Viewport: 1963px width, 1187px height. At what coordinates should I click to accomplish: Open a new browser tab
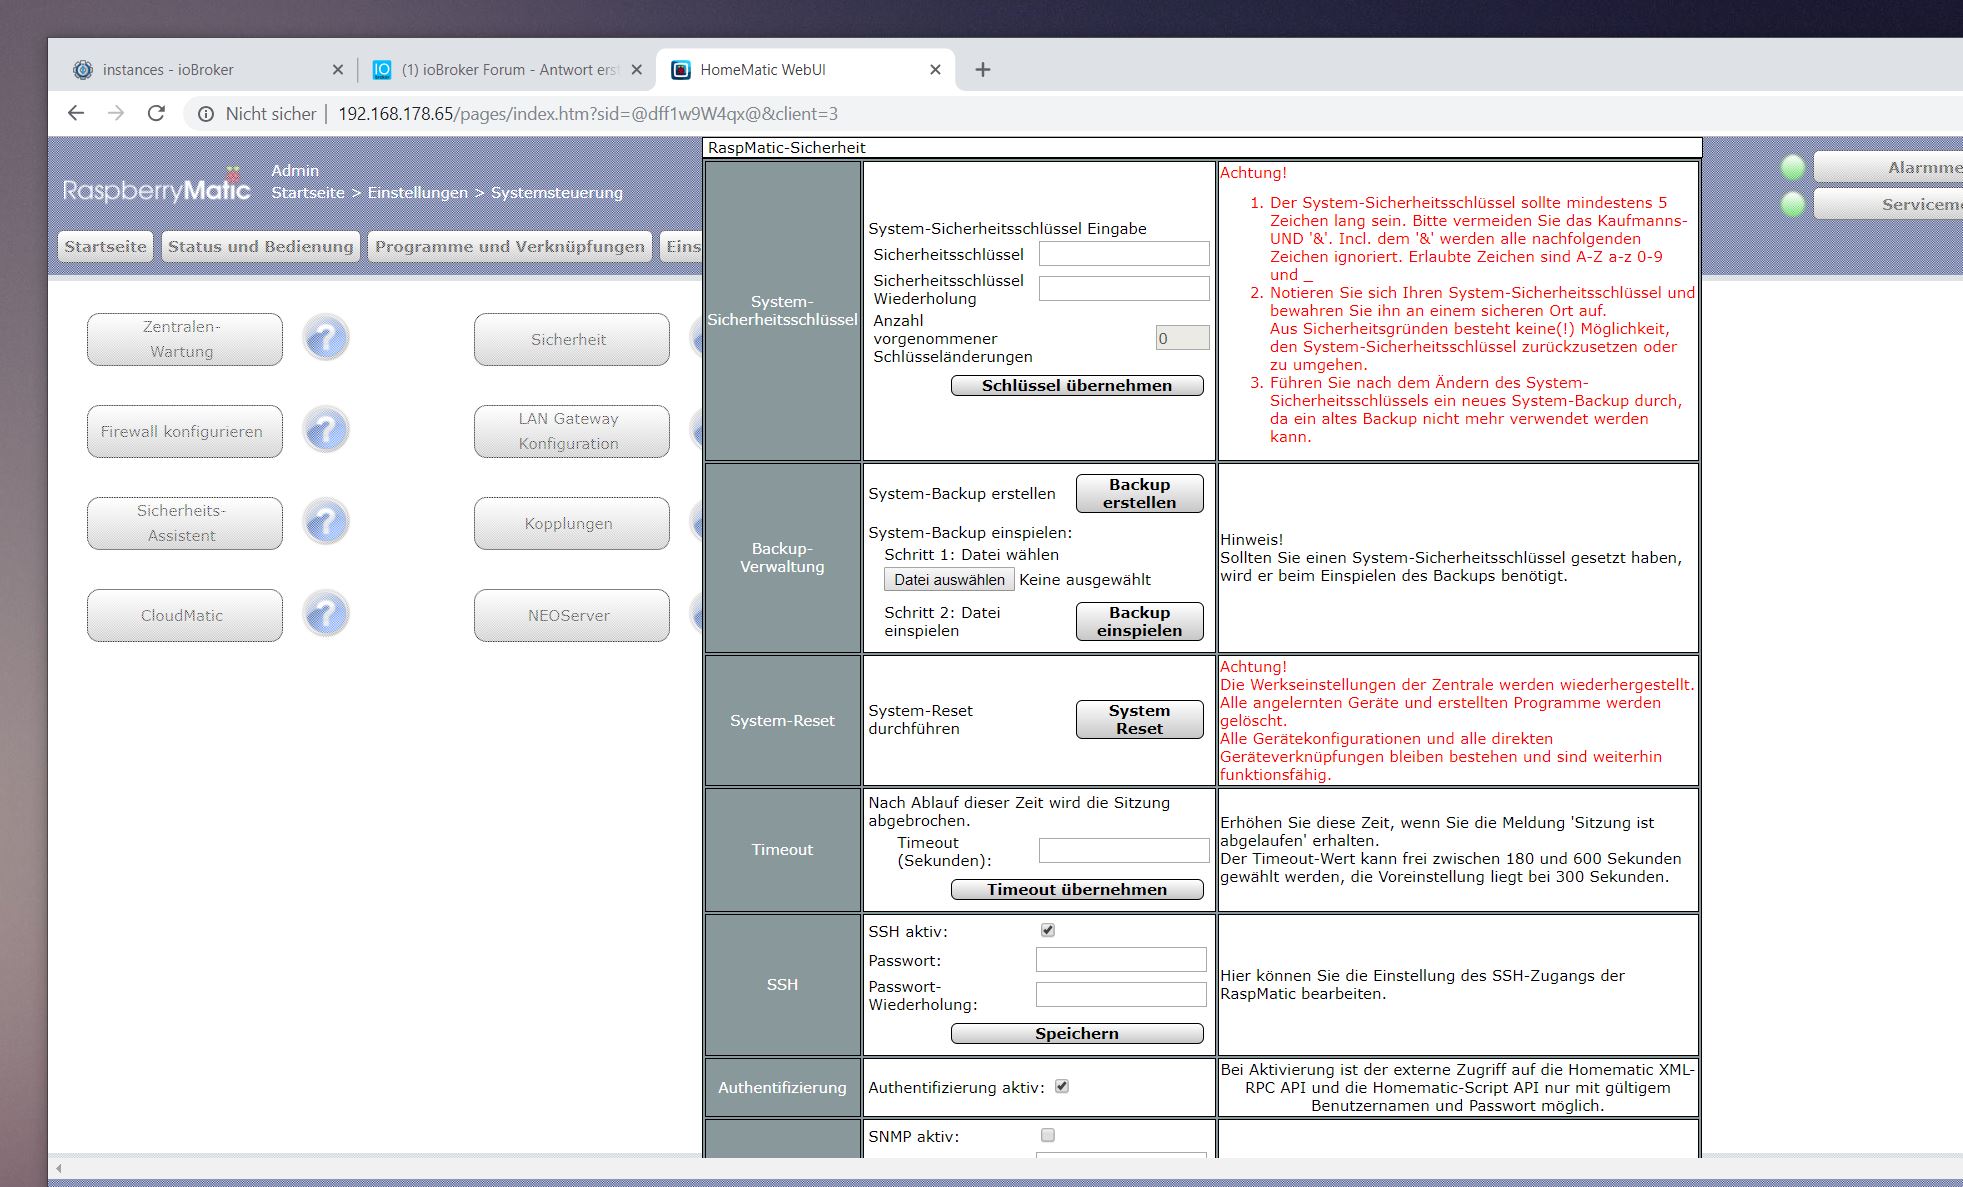click(982, 69)
